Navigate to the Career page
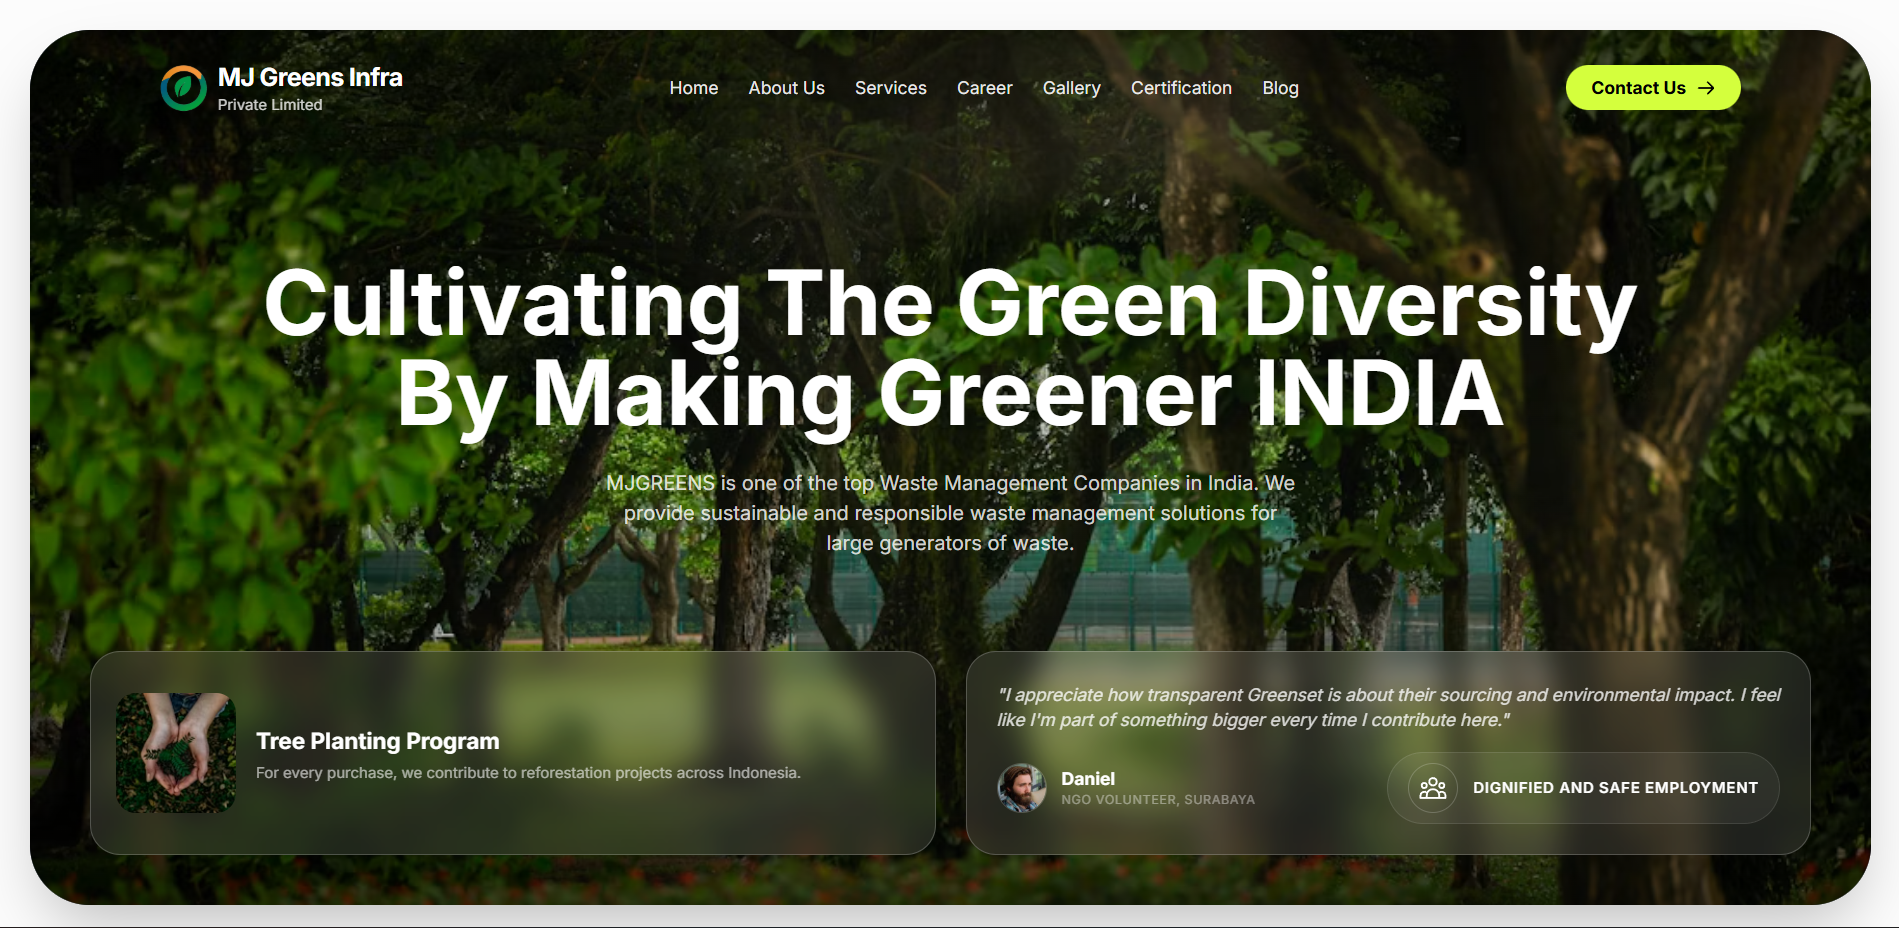The height and width of the screenshot is (928, 1899). pos(985,88)
